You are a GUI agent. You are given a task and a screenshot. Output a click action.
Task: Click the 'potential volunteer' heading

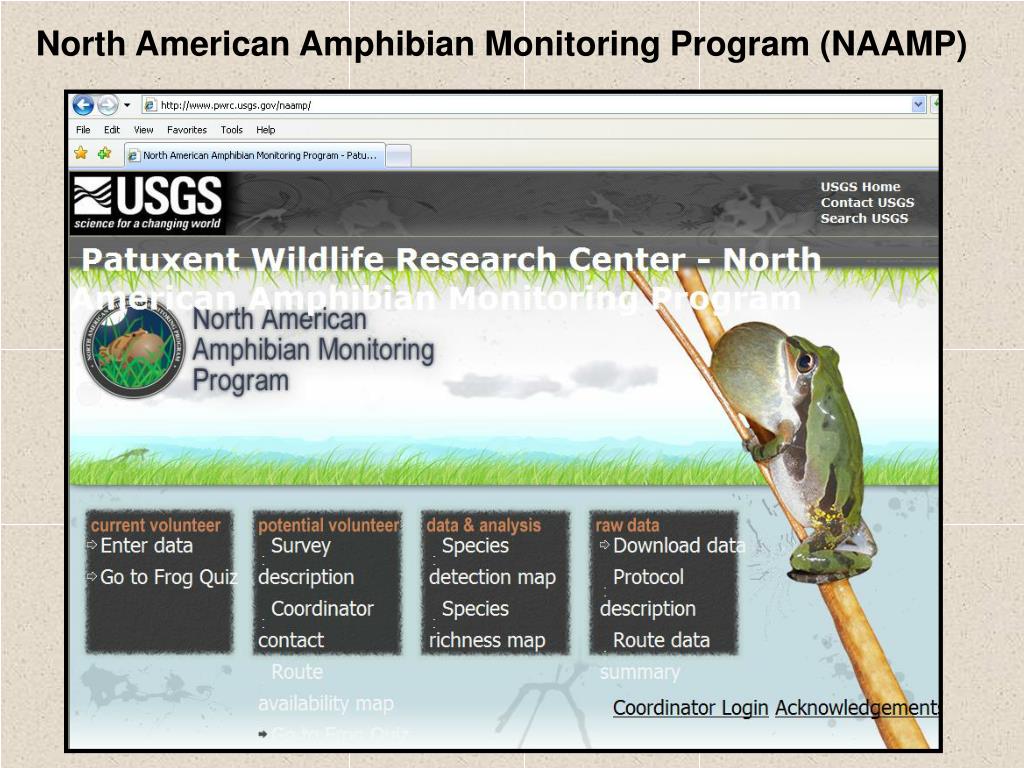click(x=328, y=525)
